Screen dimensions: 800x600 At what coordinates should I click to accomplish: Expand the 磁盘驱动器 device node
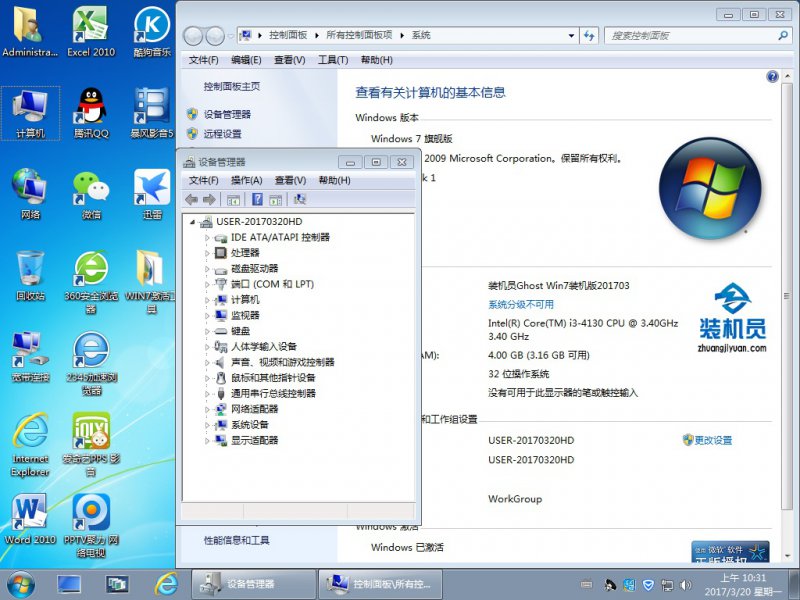(207, 269)
